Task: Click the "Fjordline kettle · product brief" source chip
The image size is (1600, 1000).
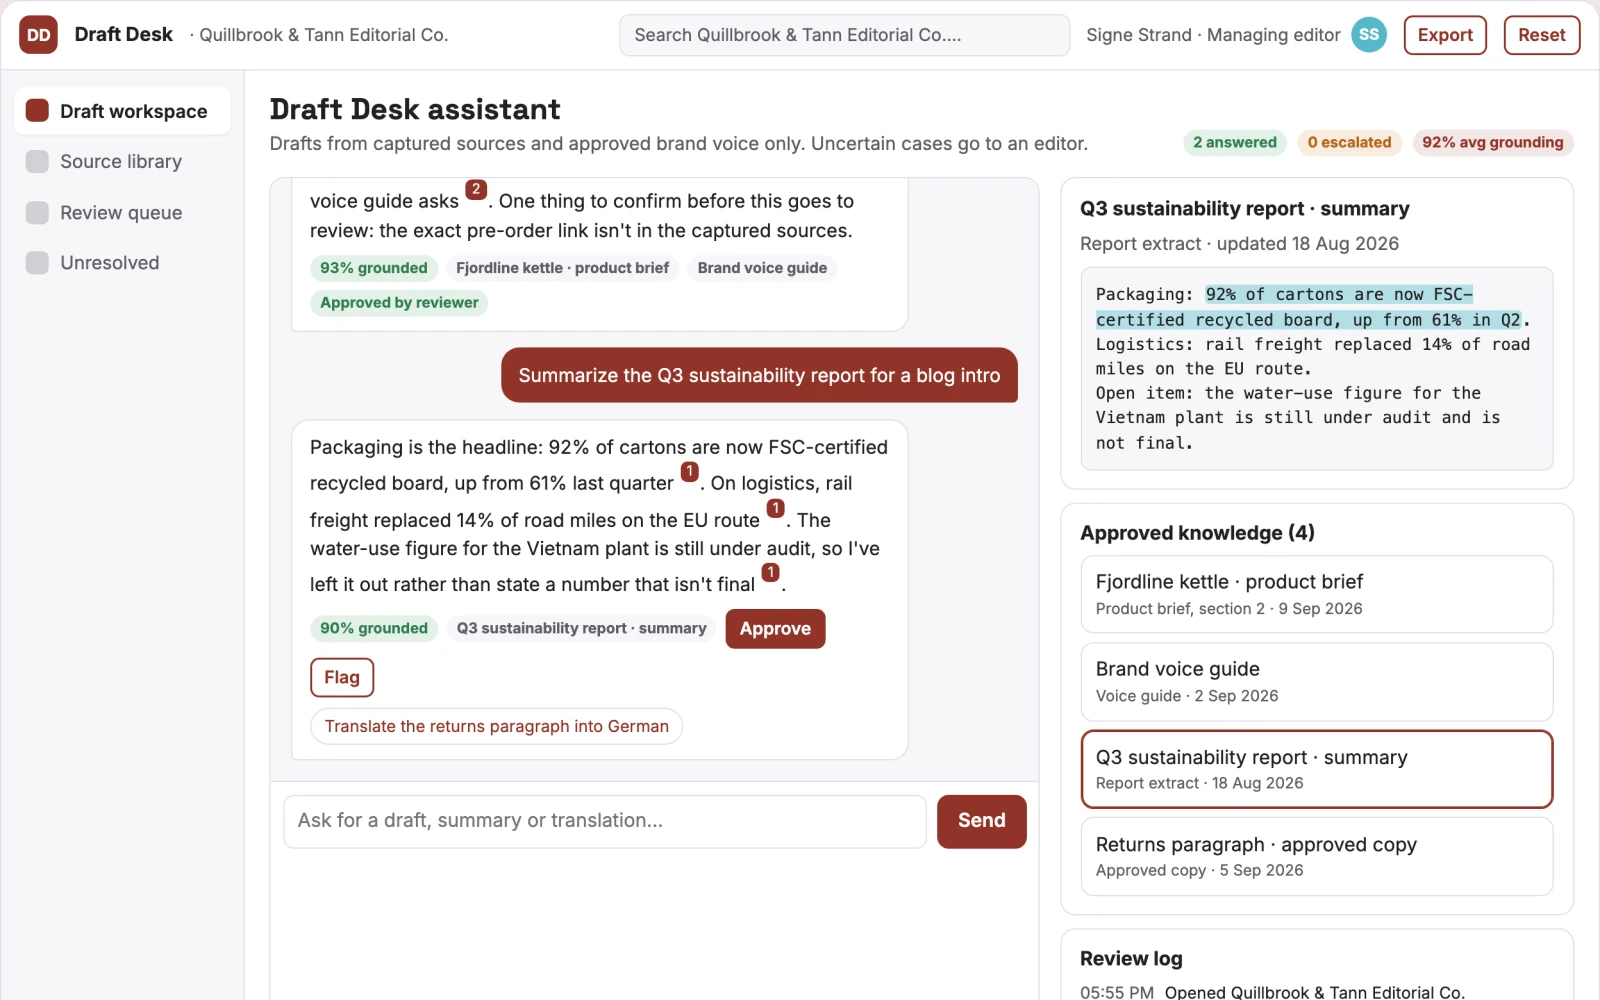Action: pyautogui.click(x=562, y=268)
